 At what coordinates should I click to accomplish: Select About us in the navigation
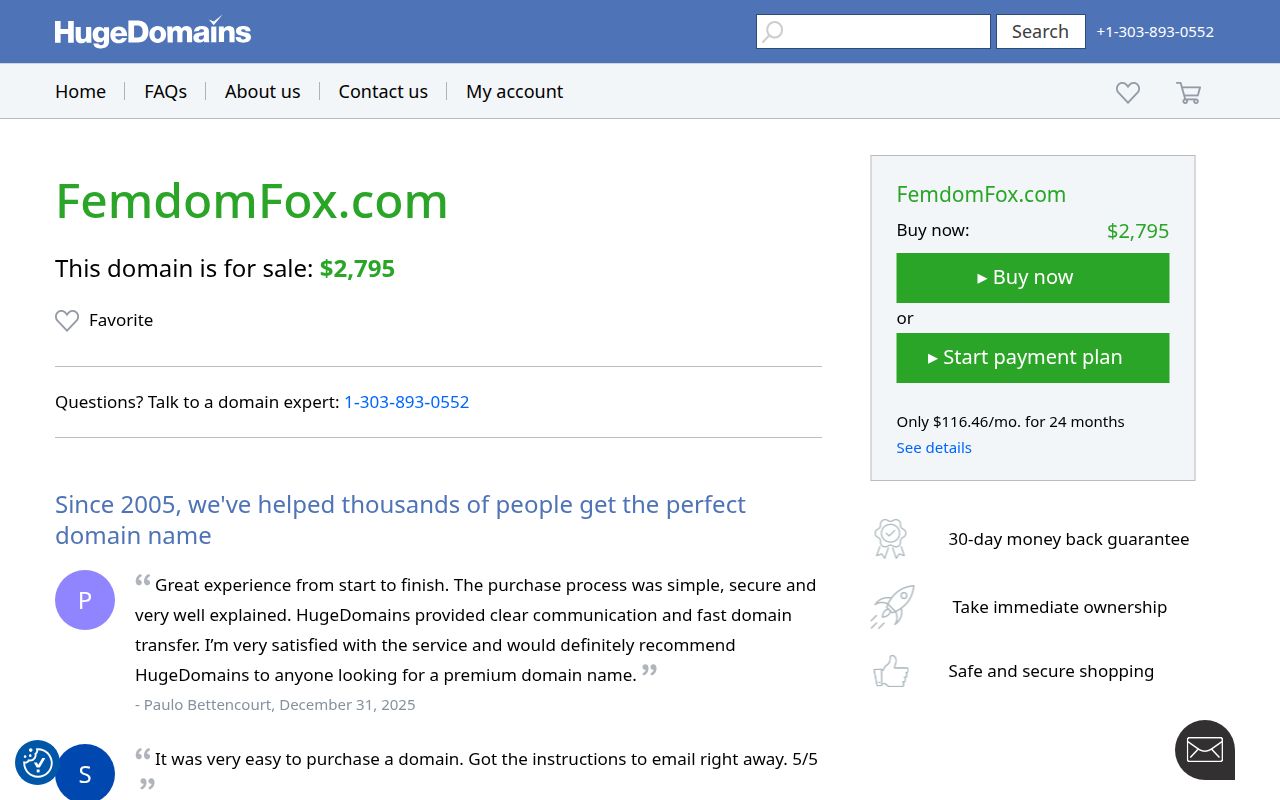[x=262, y=91]
